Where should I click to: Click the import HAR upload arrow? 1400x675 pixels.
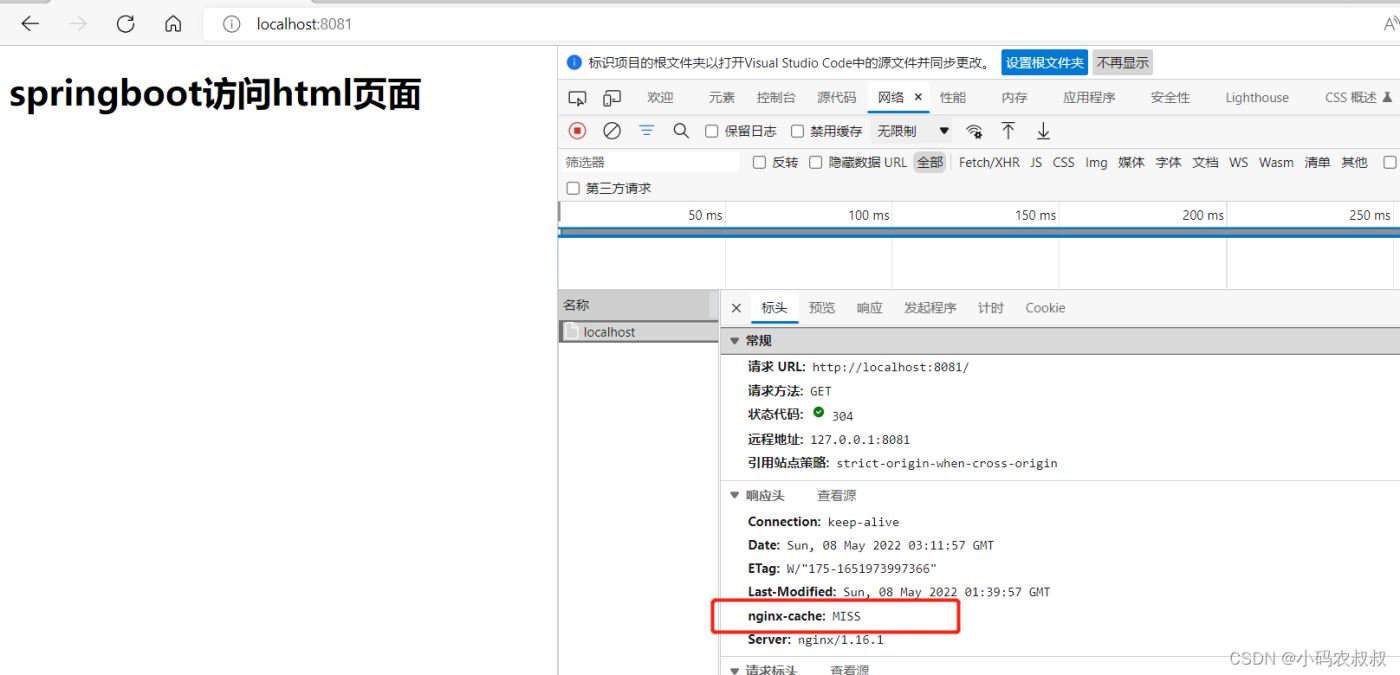1008,131
